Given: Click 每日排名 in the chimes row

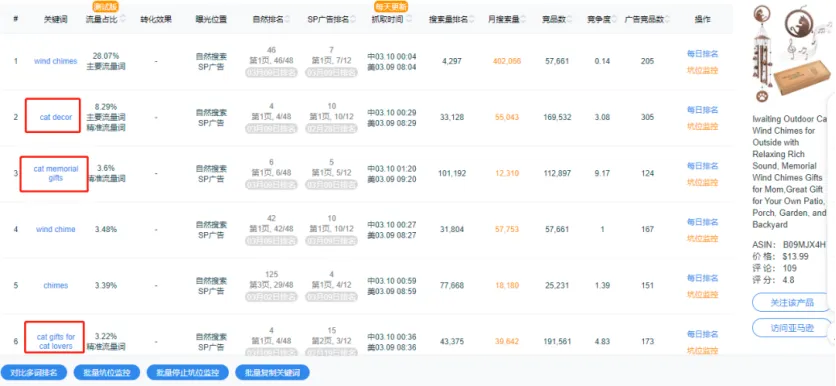Looking at the screenshot, I should (702, 278).
